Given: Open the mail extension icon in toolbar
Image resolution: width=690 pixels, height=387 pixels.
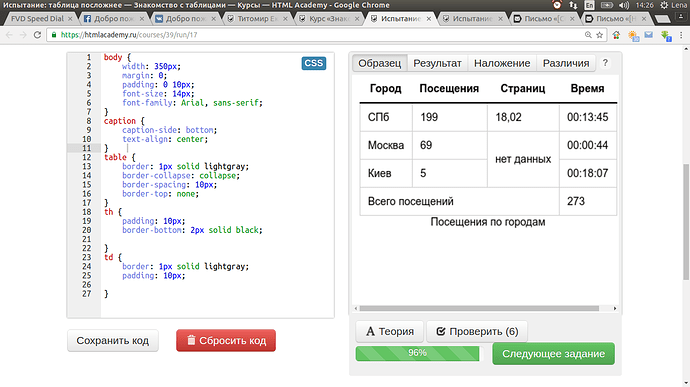Looking at the screenshot, I should [649, 35].
